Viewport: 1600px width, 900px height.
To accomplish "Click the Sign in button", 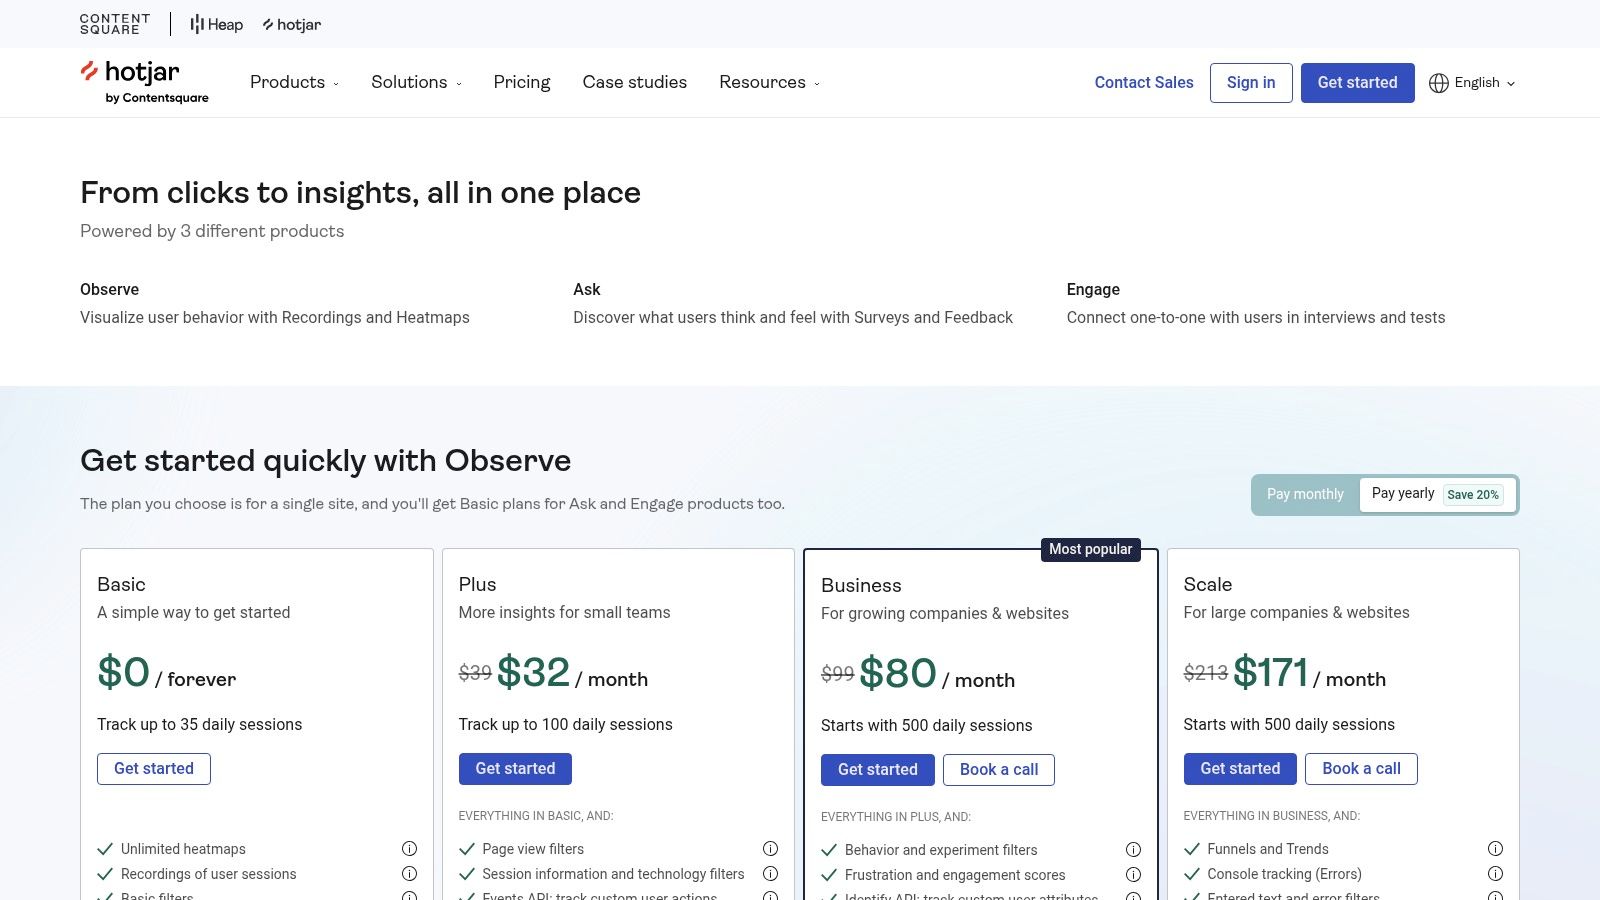I will [x=1251, y=83].
